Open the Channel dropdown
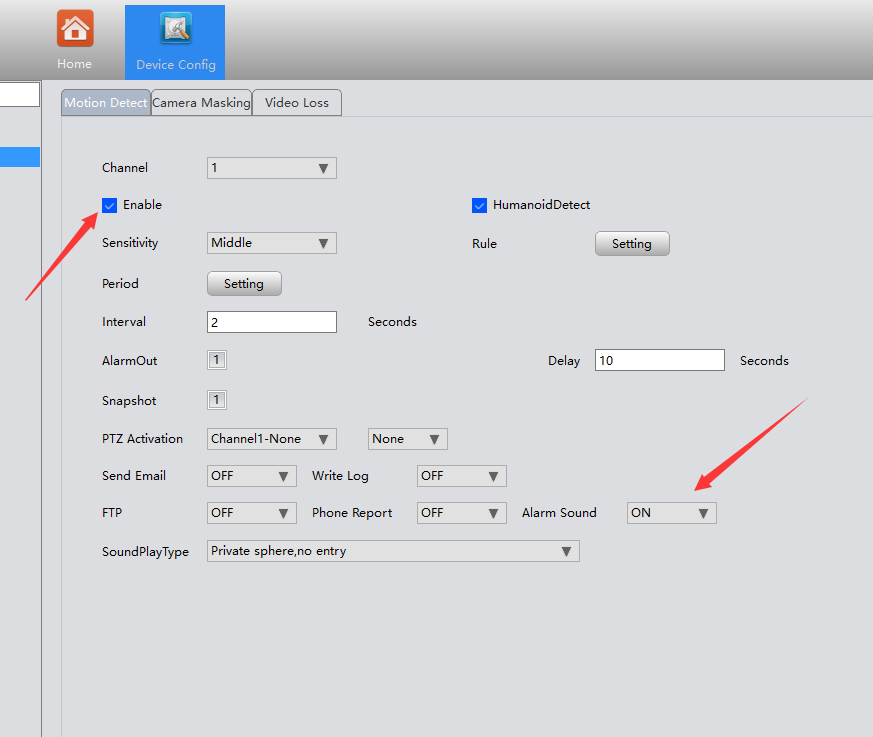 coord(272,168)
